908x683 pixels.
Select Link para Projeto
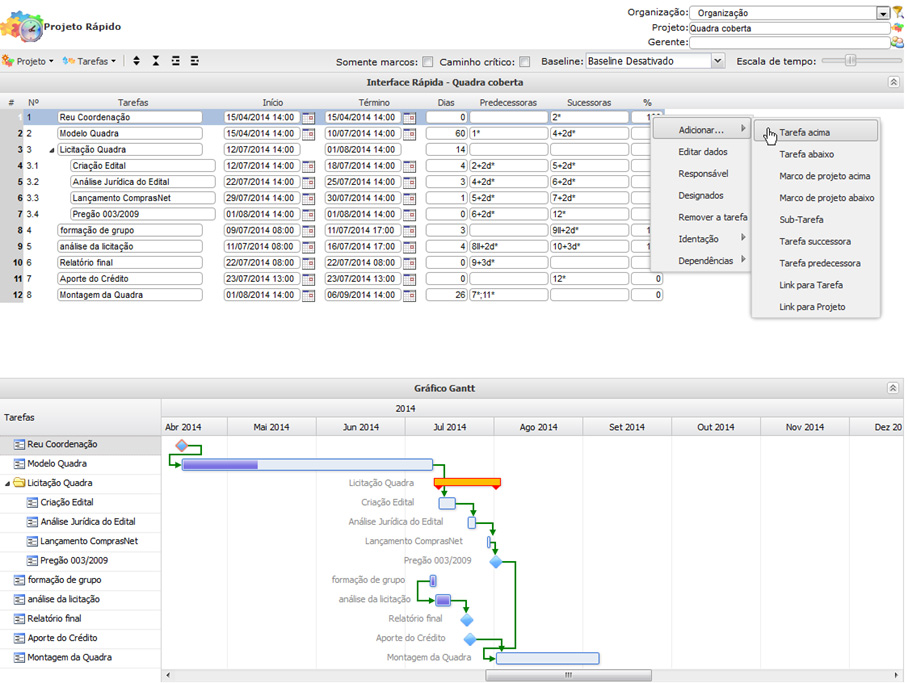[x=815, y=307]
